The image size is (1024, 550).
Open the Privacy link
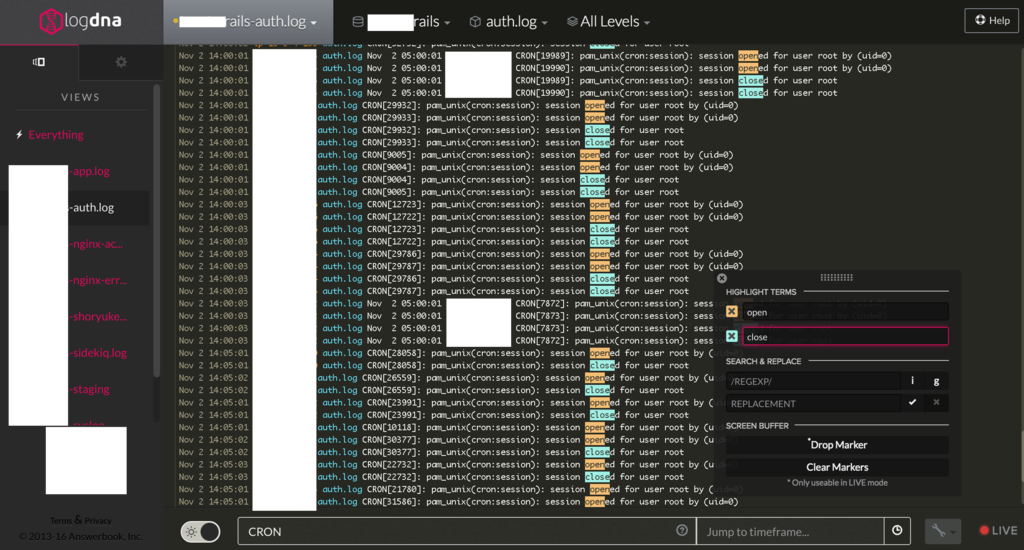pos(98,521)
